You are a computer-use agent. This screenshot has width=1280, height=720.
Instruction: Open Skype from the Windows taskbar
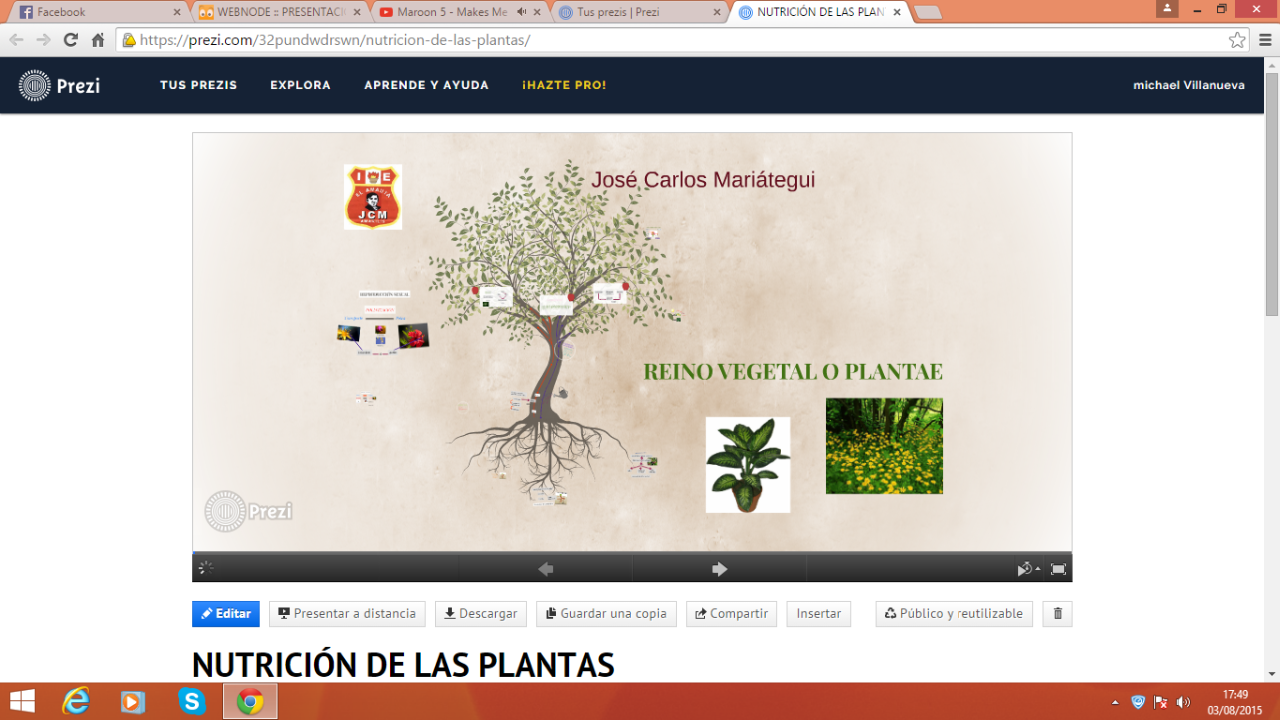(191, 702)
